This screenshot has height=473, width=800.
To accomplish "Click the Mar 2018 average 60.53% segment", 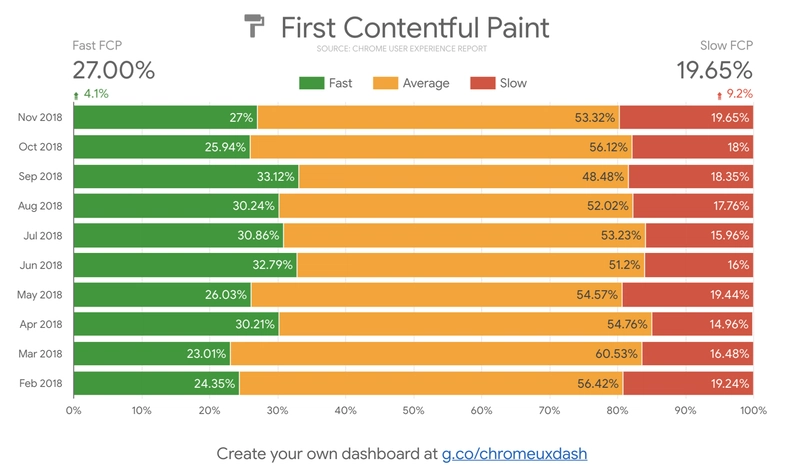I will point(436,354).
